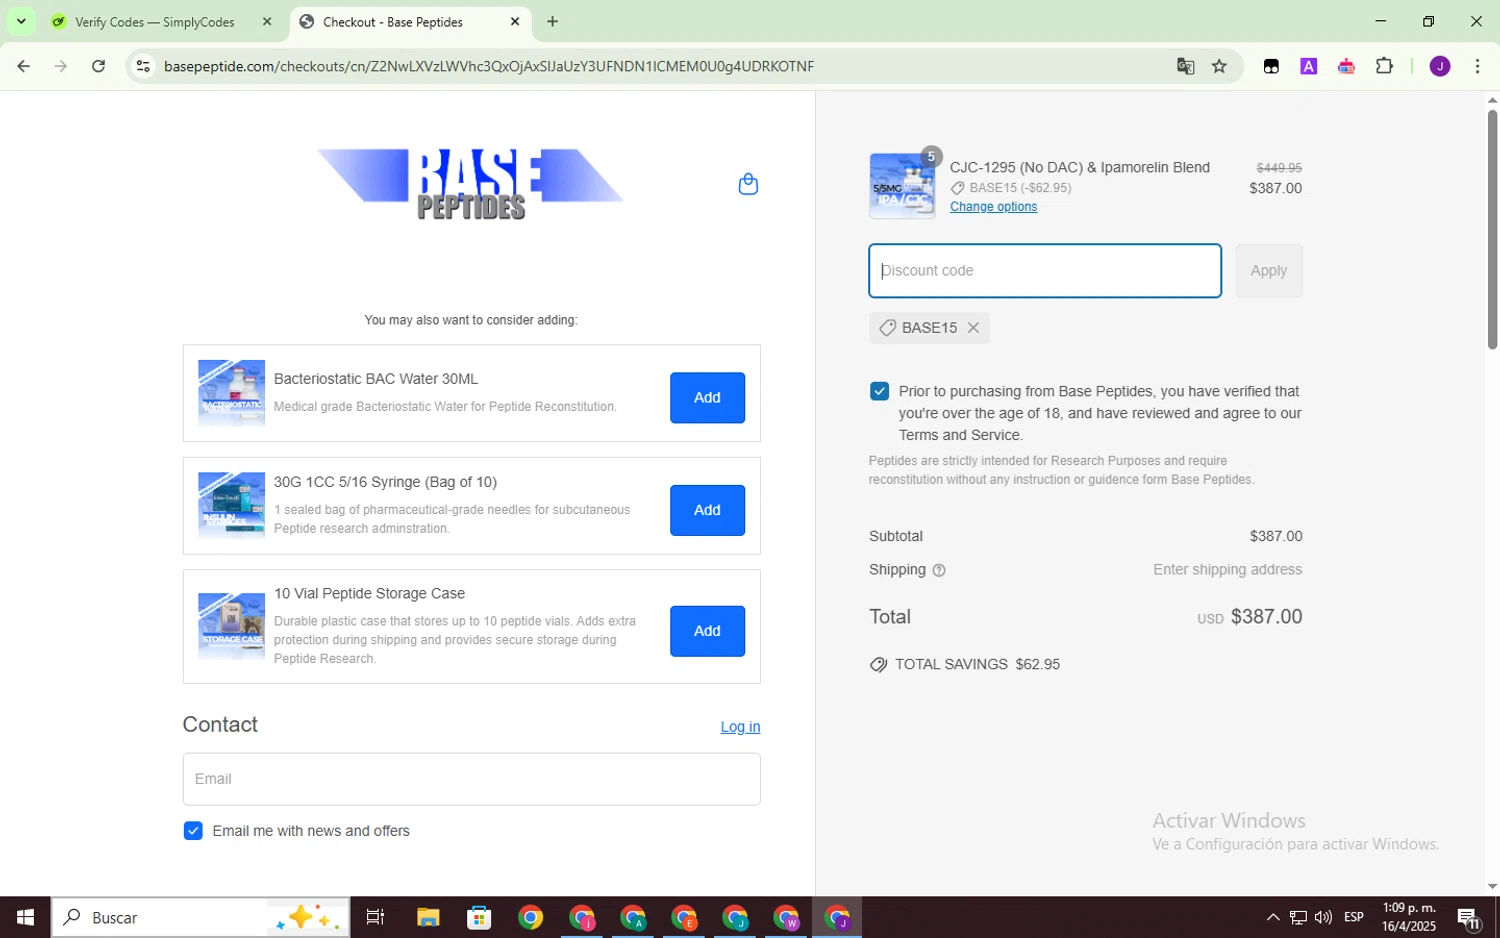This screenshot has width=1500, height=938.
Task: Show hidden system tray icons
Action: point(1272,917)
